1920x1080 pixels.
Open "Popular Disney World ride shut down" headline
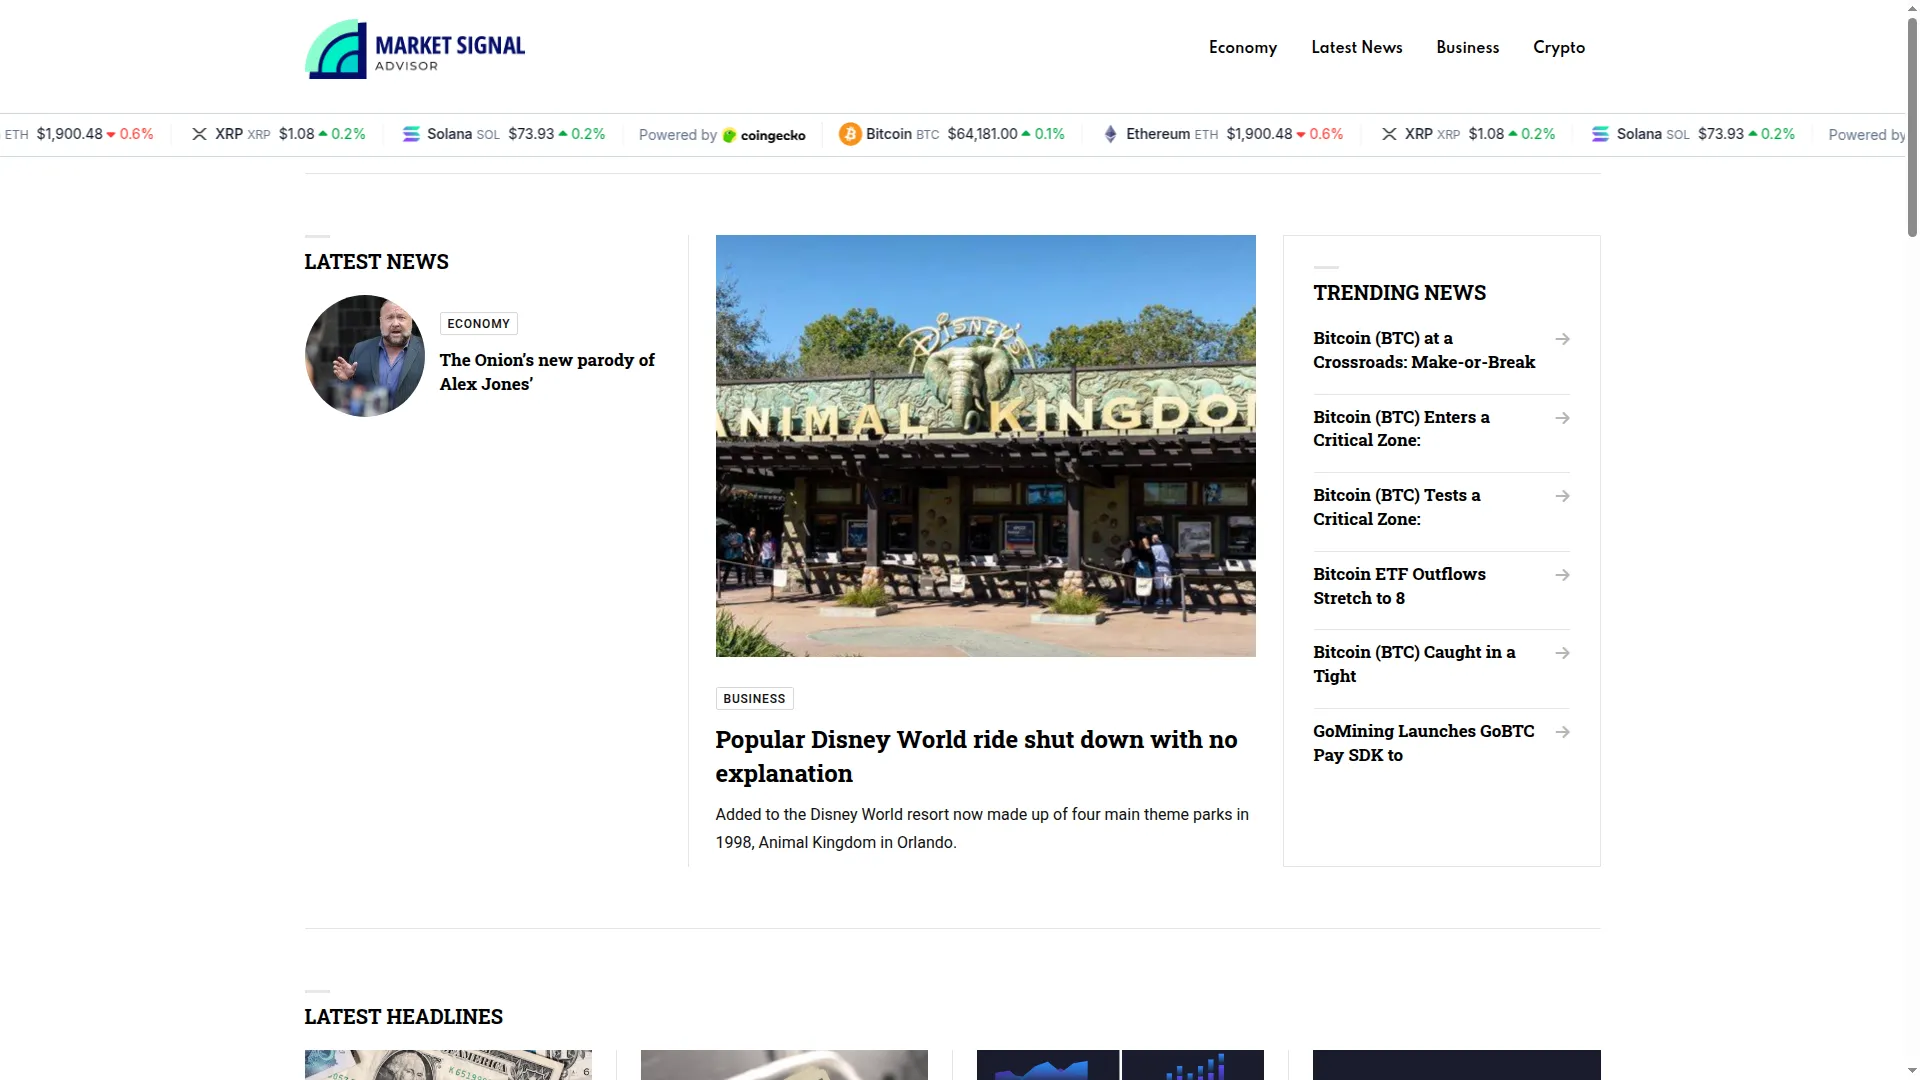[x=976, y=756]
